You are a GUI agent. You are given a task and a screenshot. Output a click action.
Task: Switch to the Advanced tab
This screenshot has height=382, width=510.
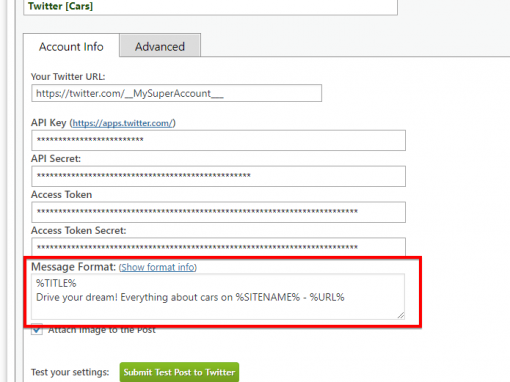160,46
